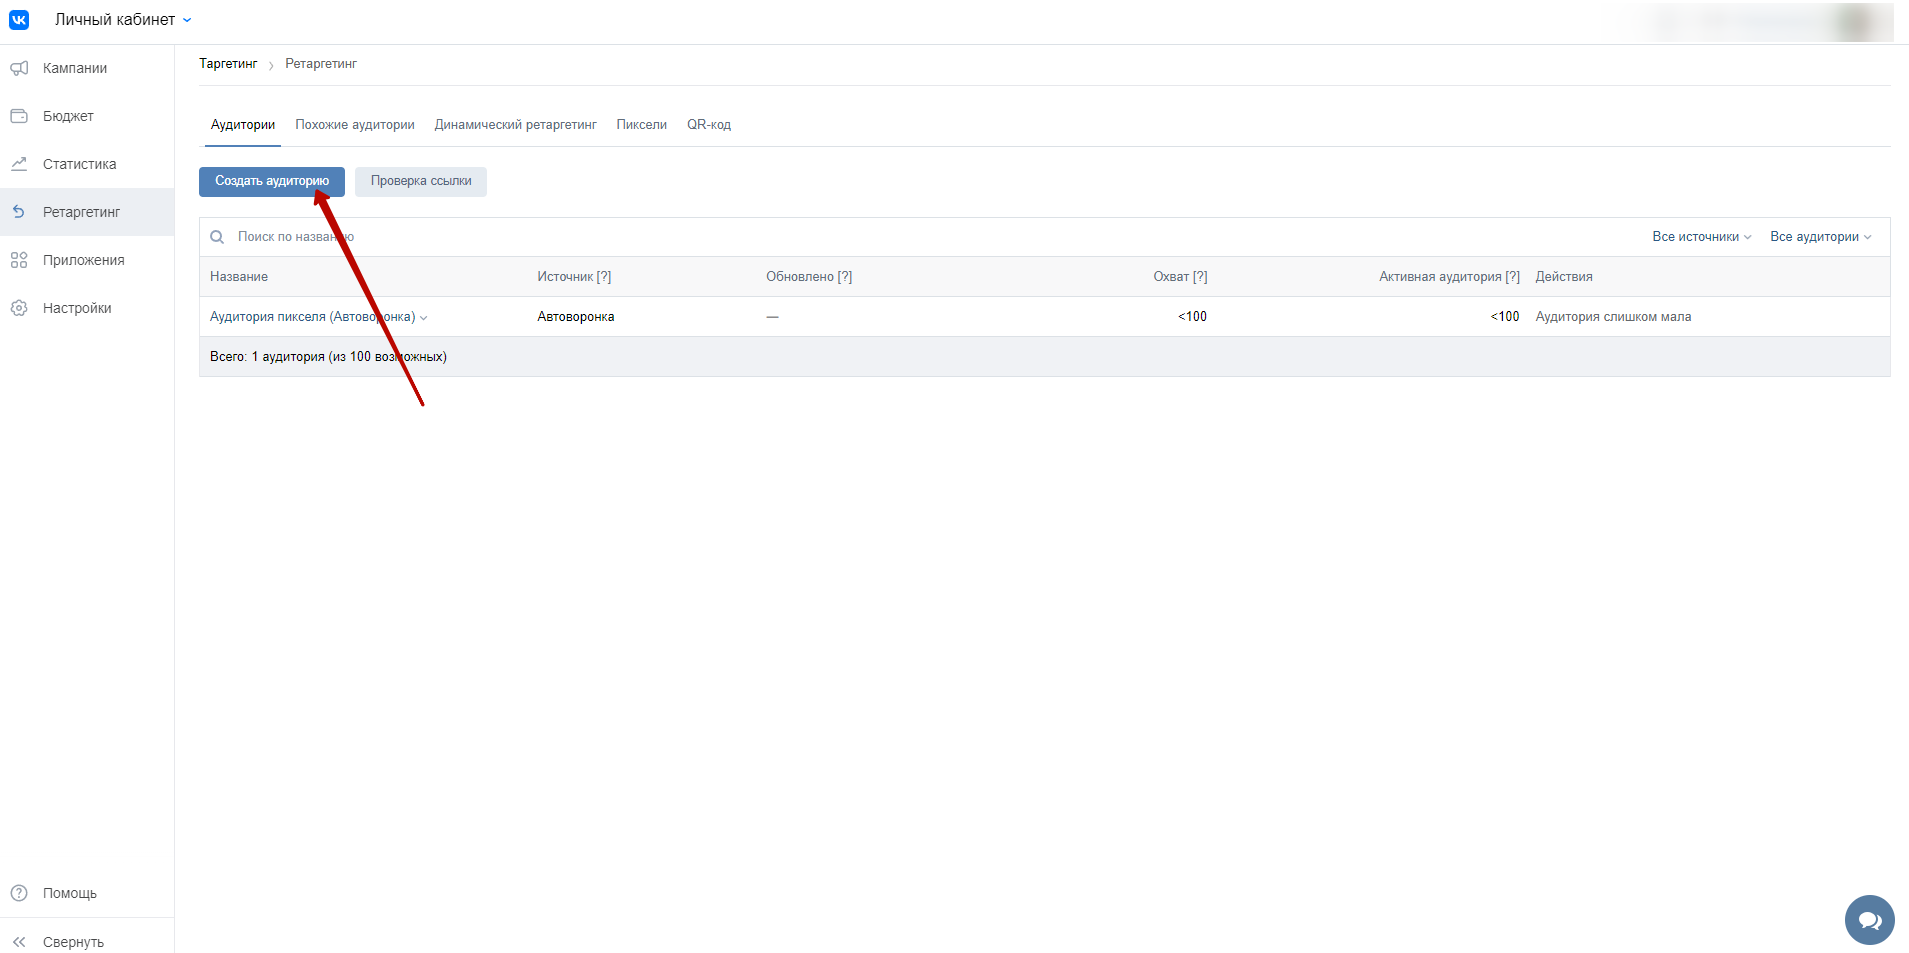Open Settings gear icon
Screen dimensions: 1909x953
click(19, 308)
